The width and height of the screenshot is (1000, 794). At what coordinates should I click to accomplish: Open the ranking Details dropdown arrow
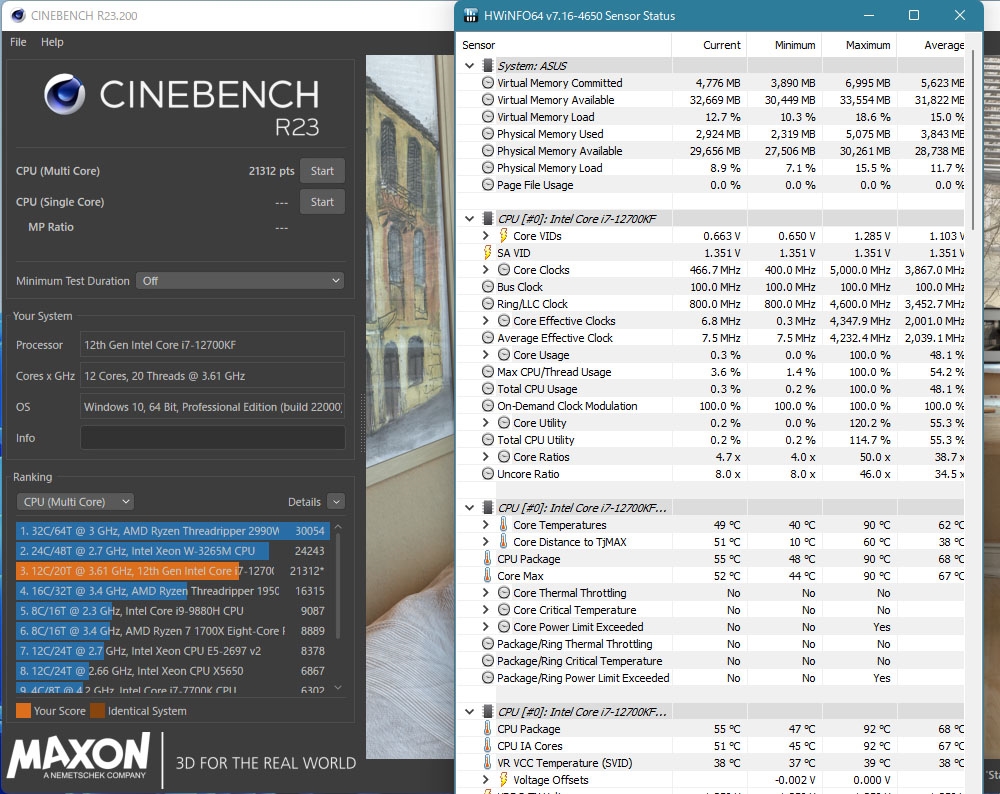point(336,502)
